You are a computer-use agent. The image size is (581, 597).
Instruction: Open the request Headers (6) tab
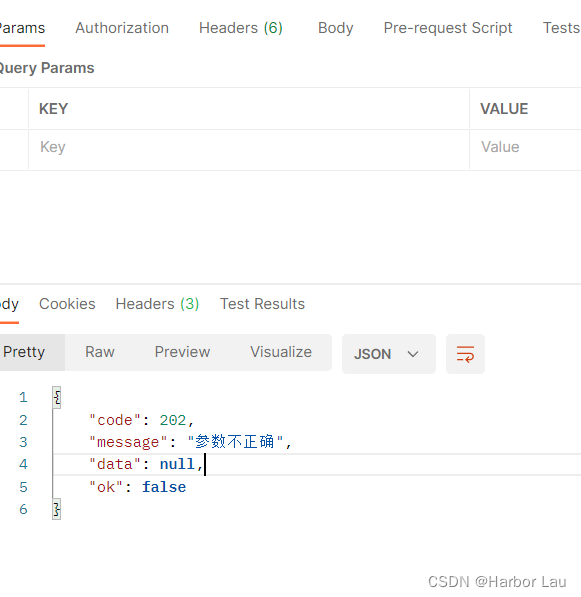241,28
